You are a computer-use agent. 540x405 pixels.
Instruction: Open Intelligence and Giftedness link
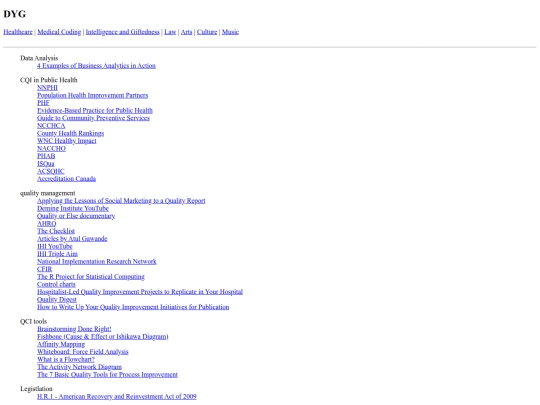pyautogui.click(x=123, y=32)
